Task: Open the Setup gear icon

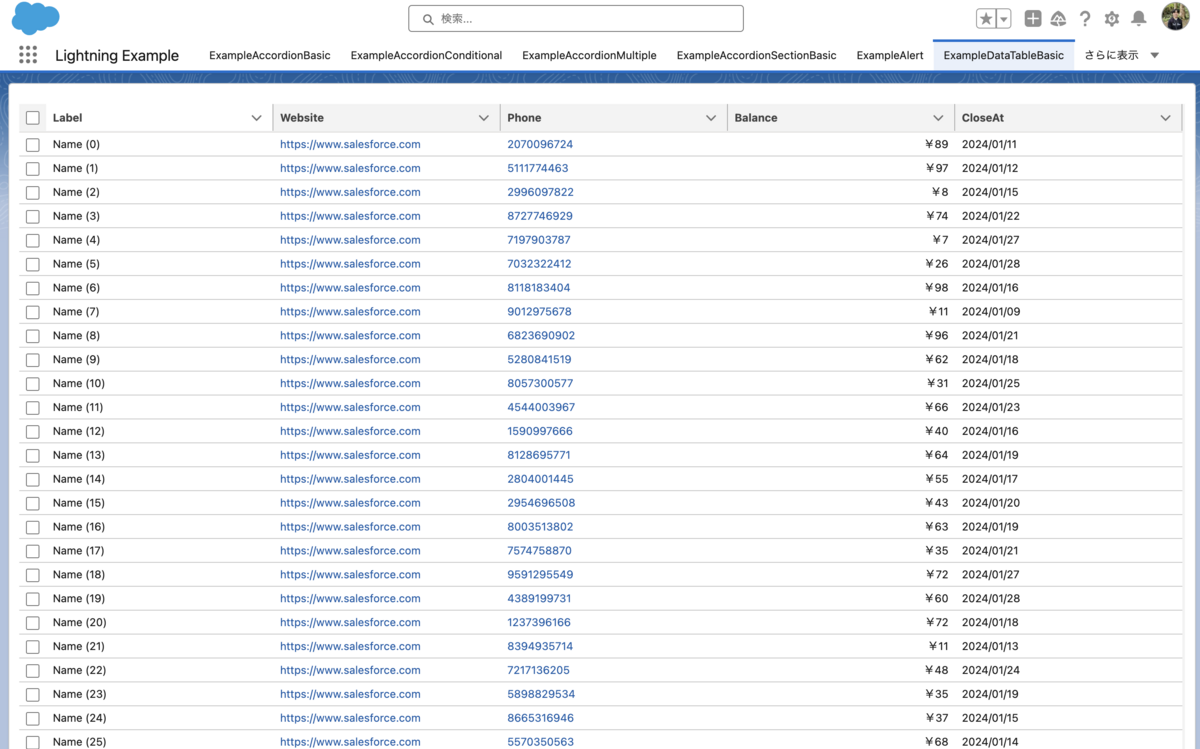Action: pyautogui.click(x=1111, y=17)
